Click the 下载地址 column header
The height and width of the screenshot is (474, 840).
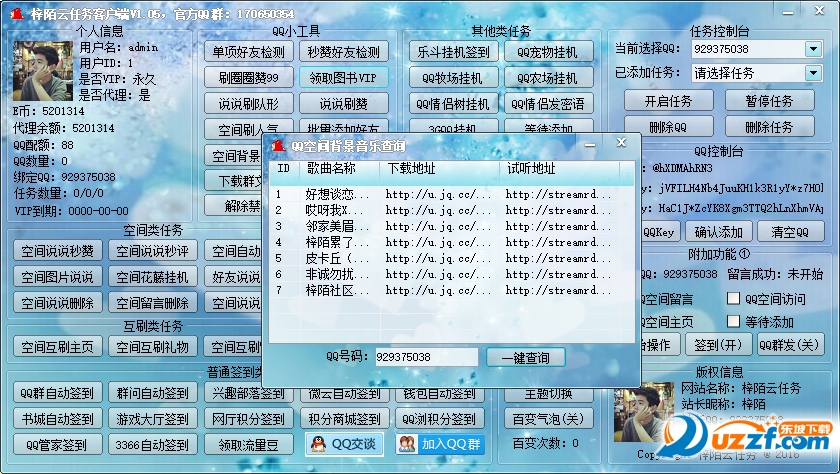coord(440,169)
